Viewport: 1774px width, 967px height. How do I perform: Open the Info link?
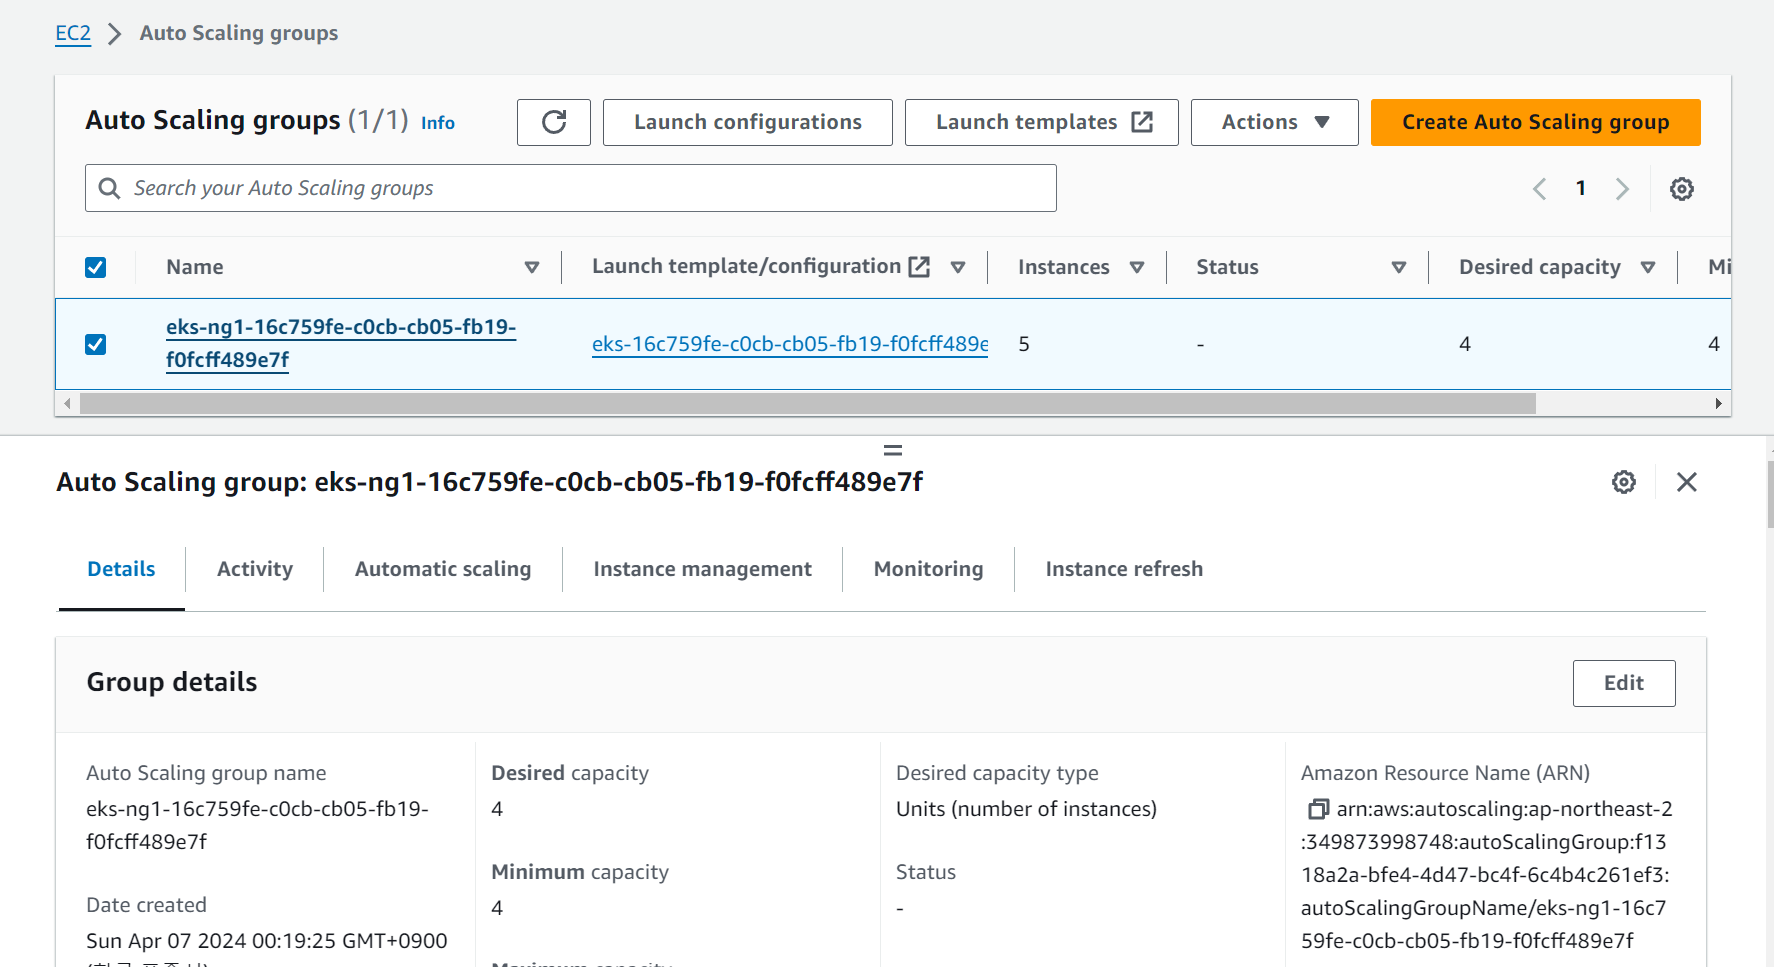click(438, 123)
